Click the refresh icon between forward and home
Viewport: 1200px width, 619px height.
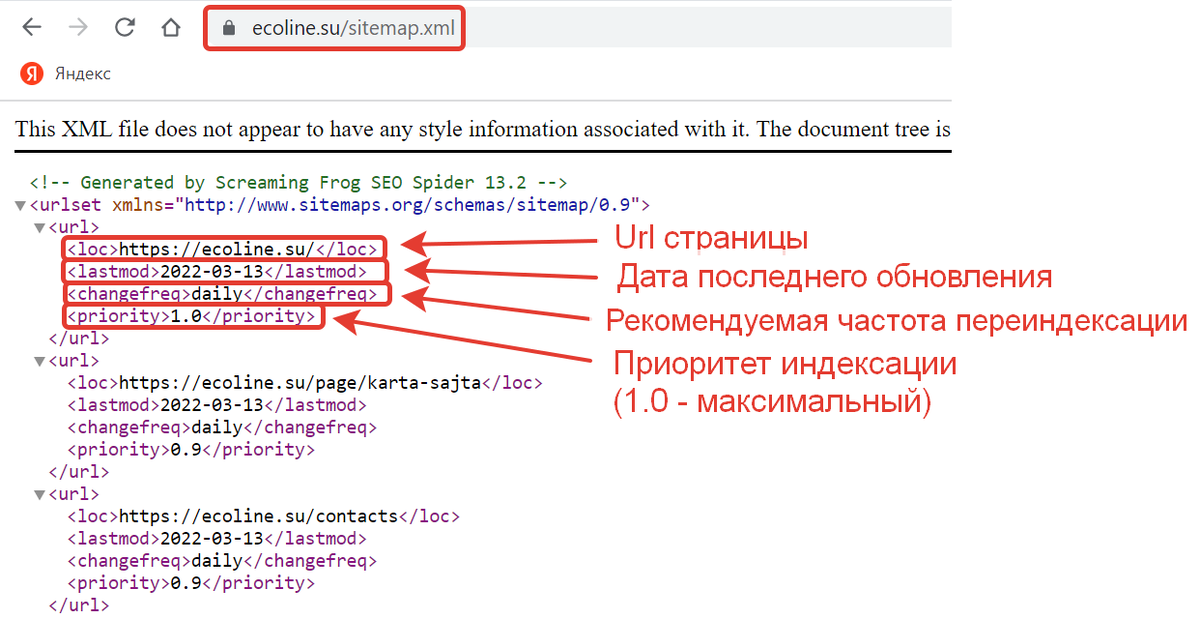click(x=124, y=27)
